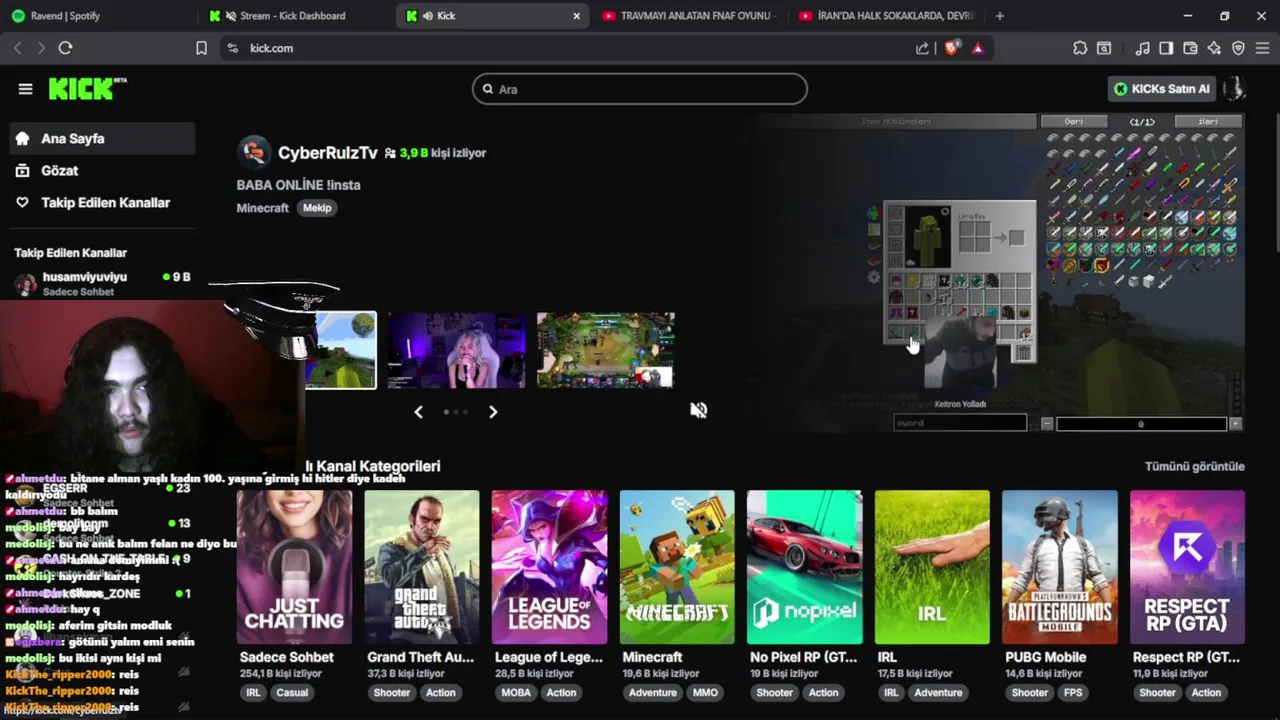This screenshot has height=720, width=1280.
Task: Select the Minecraft landscape carousel thumbnail
Action: point(340,350)
